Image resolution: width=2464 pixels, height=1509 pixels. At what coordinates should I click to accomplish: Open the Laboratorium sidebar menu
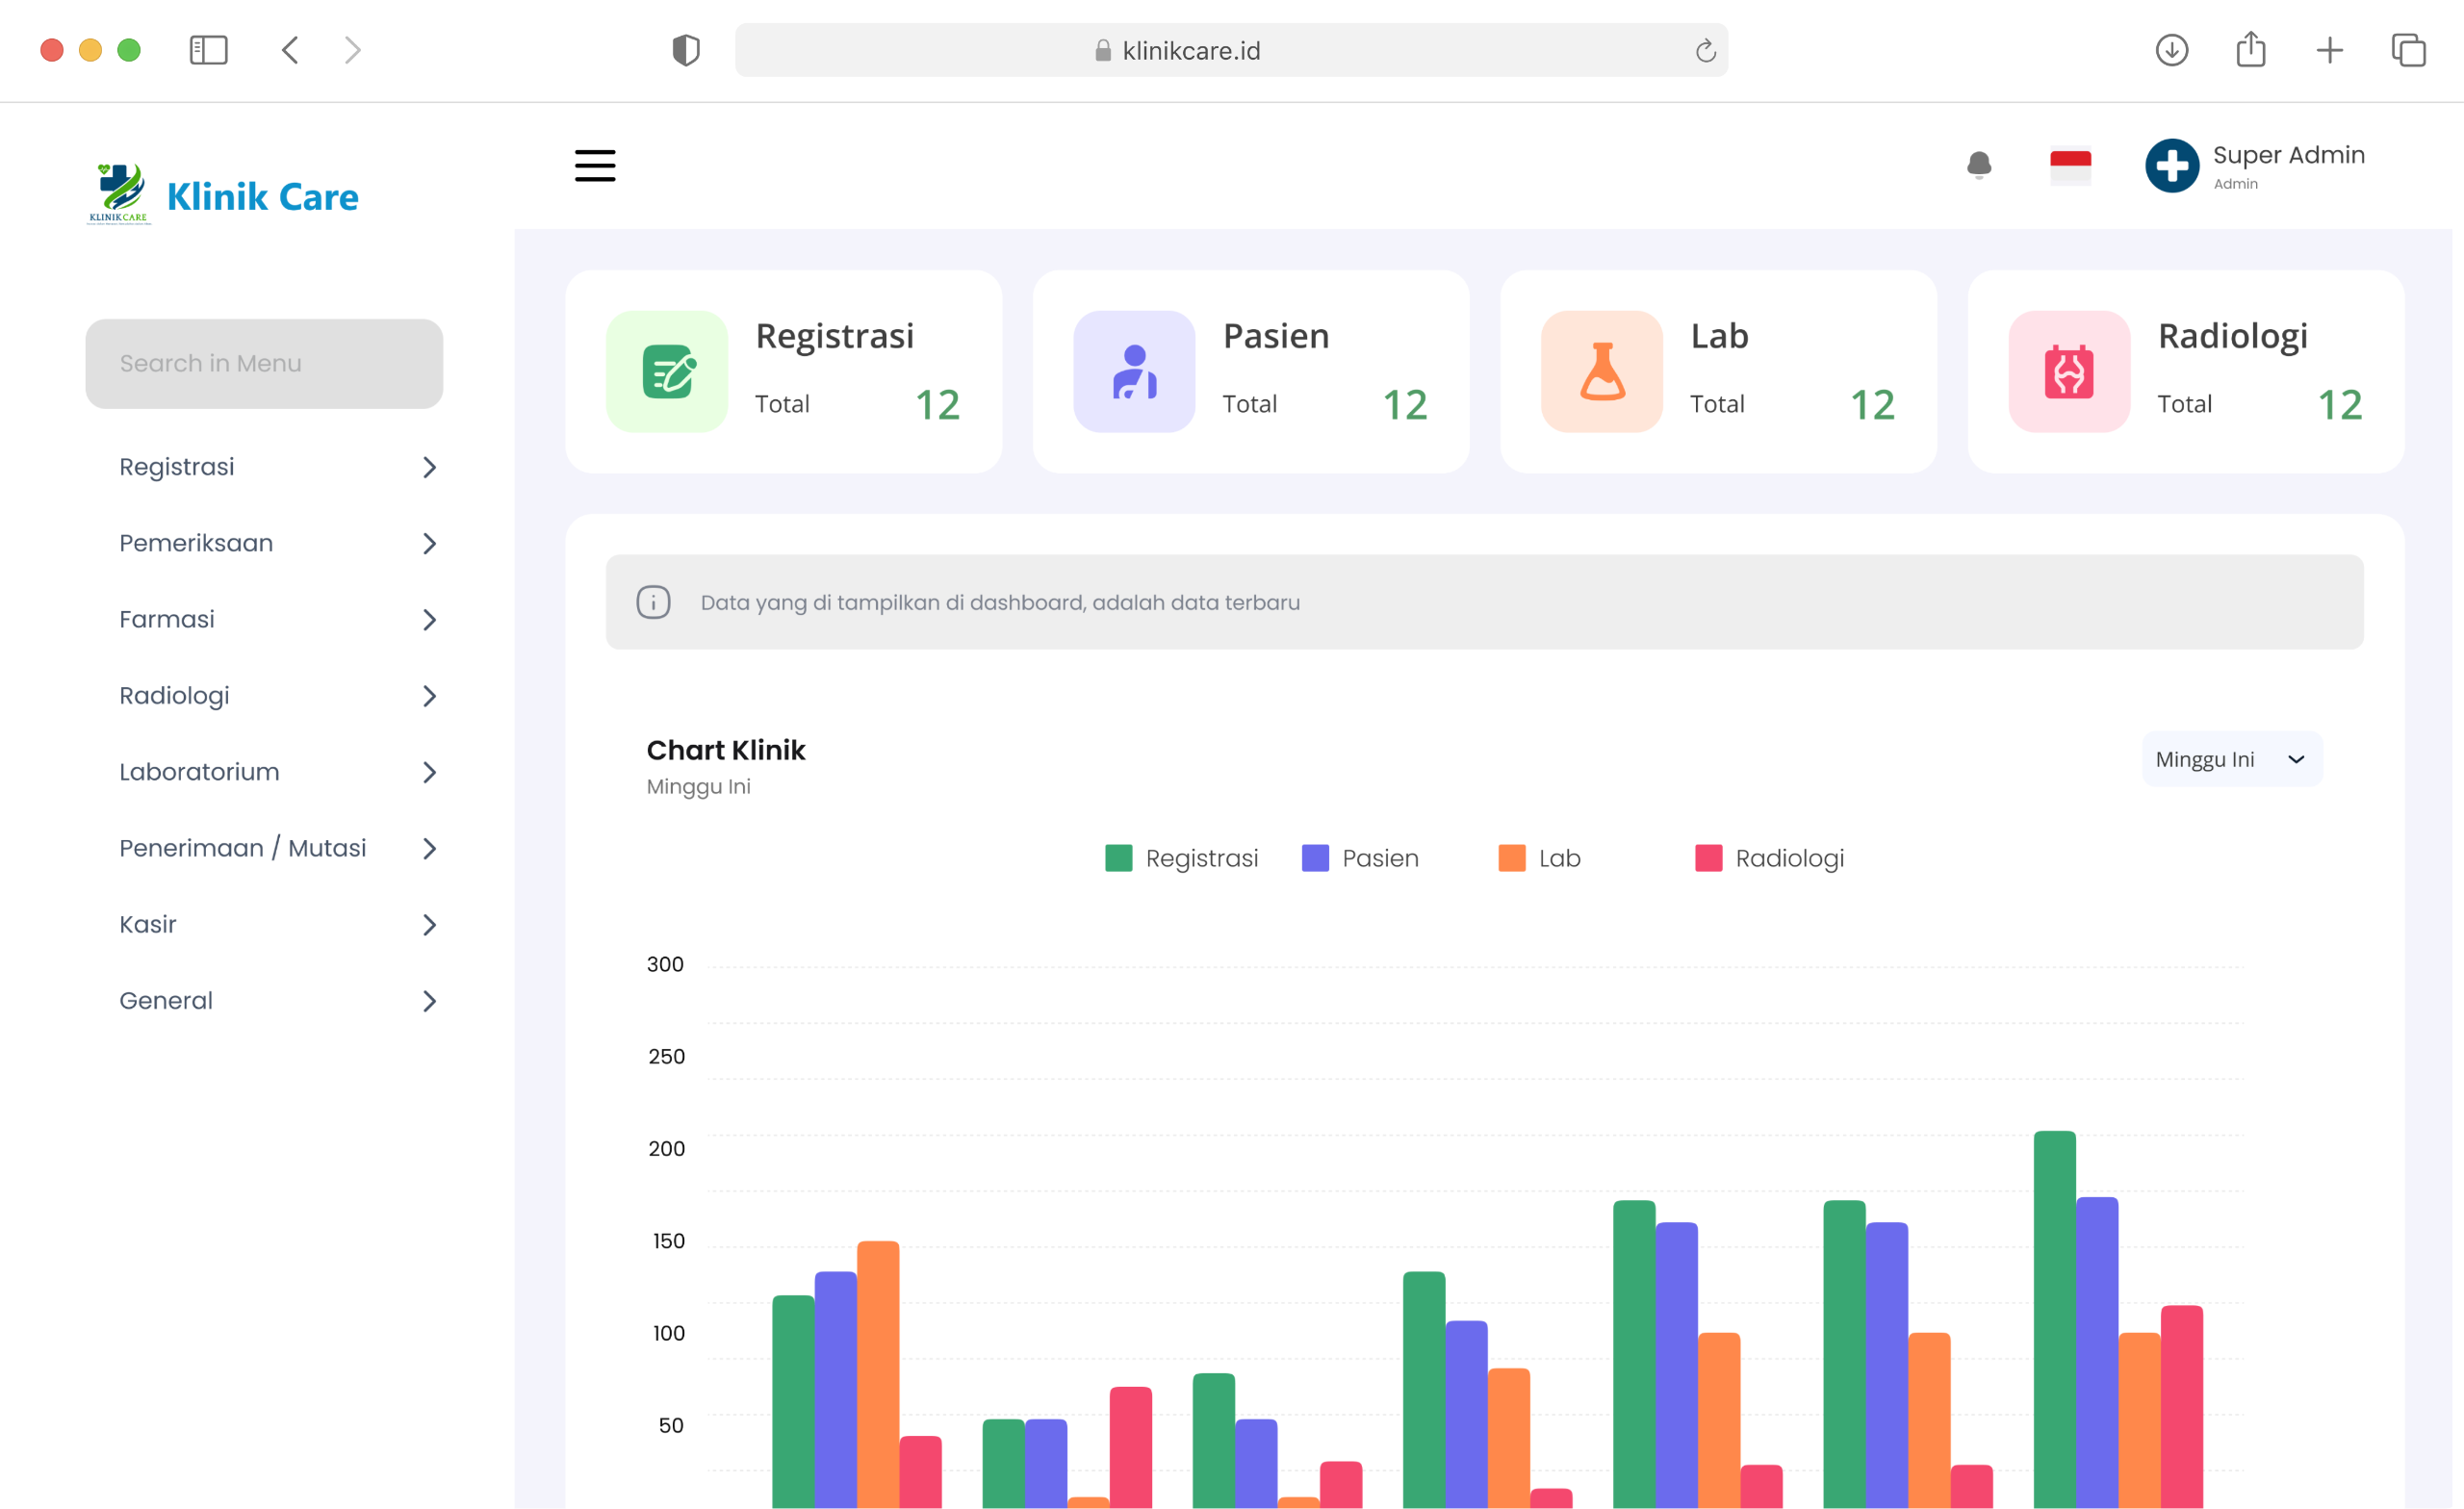[199, 772]
